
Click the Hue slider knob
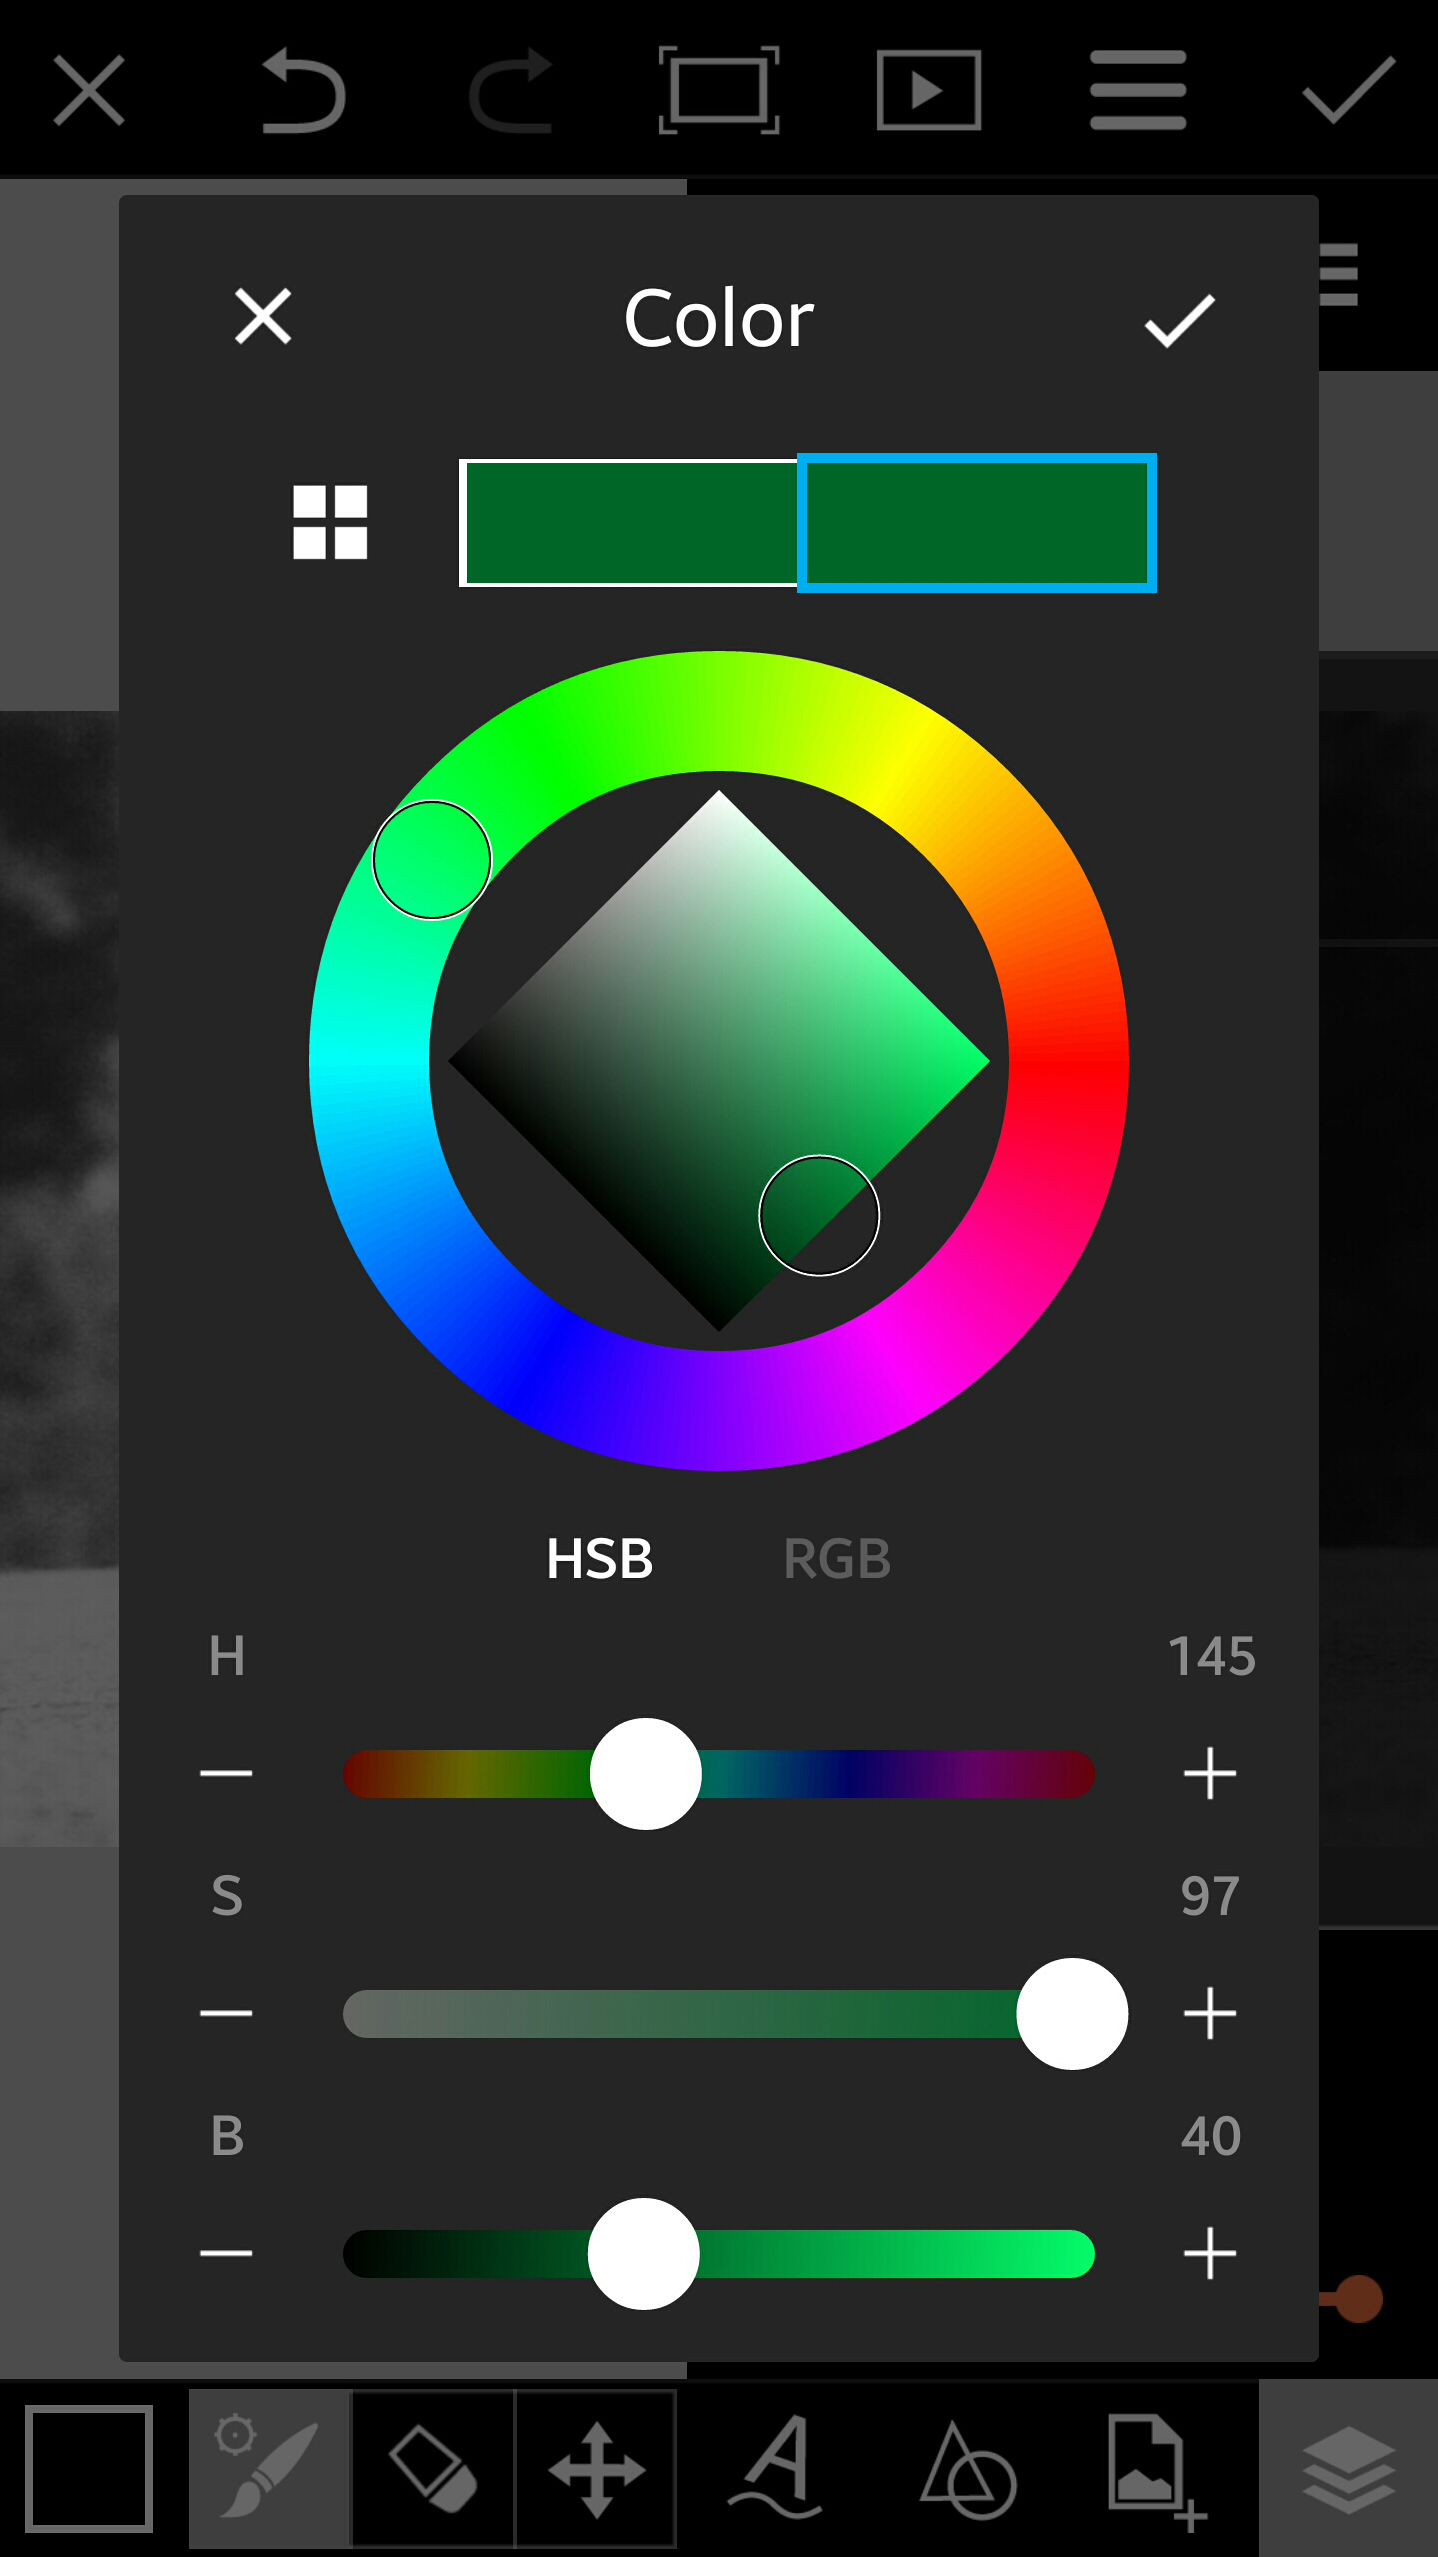646,1774
